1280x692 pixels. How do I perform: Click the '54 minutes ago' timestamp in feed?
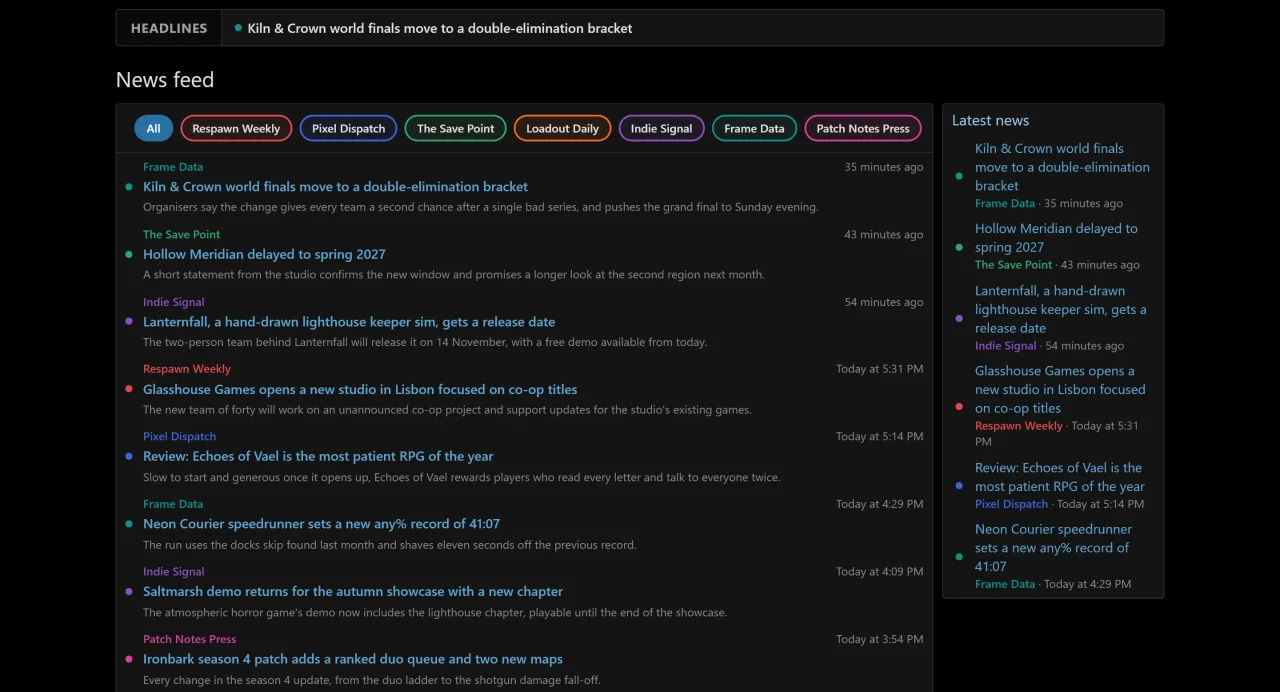click(x=883, y=302)
